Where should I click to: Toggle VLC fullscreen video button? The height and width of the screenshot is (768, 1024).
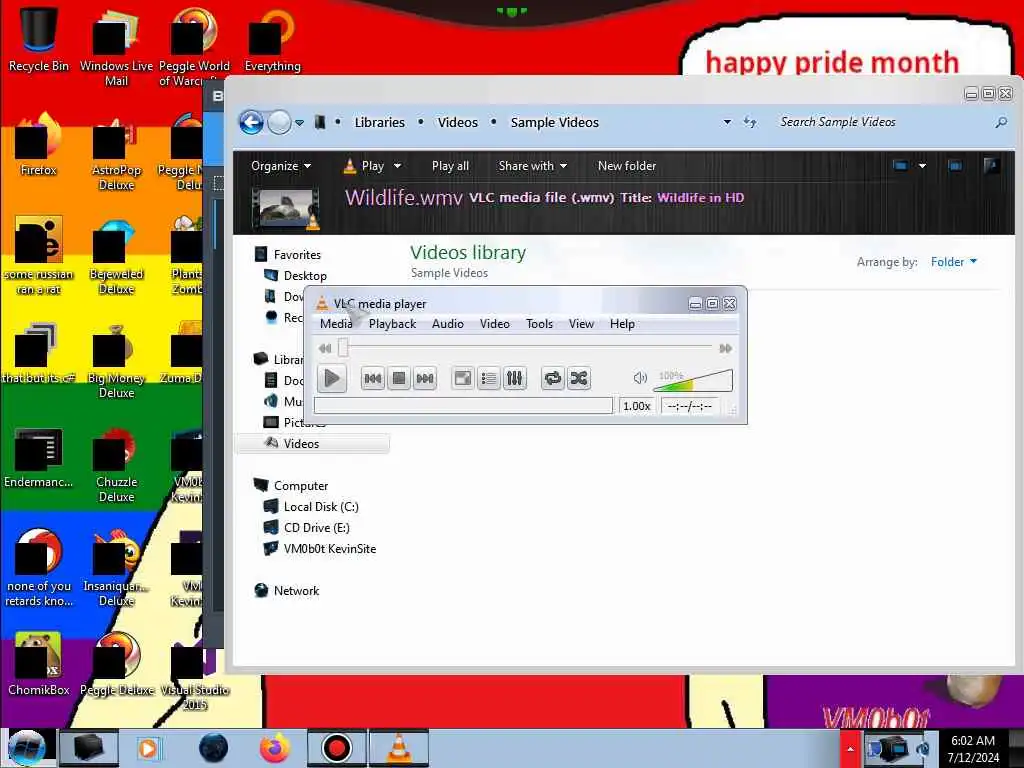(x=463, y=378)
